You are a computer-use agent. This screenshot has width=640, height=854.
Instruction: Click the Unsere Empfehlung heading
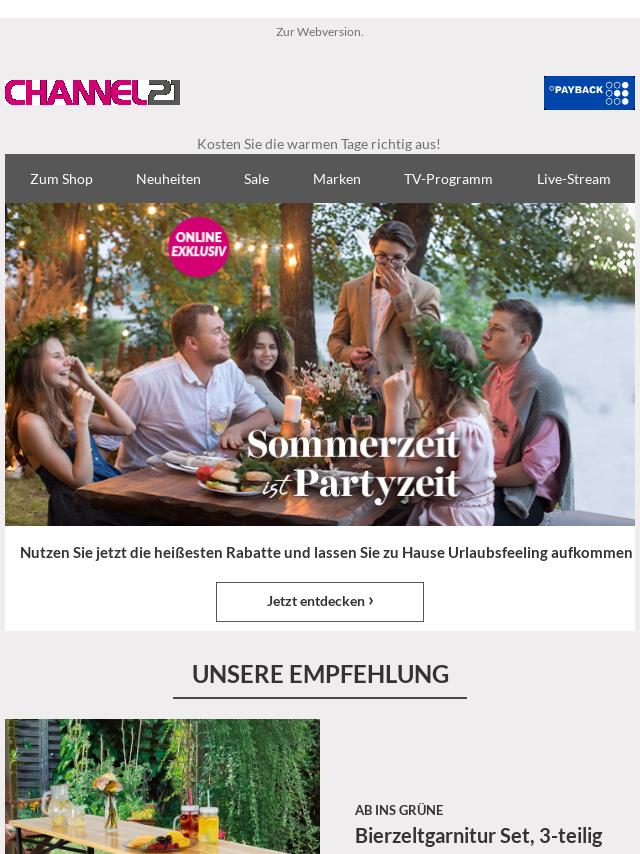pos(320,674)
